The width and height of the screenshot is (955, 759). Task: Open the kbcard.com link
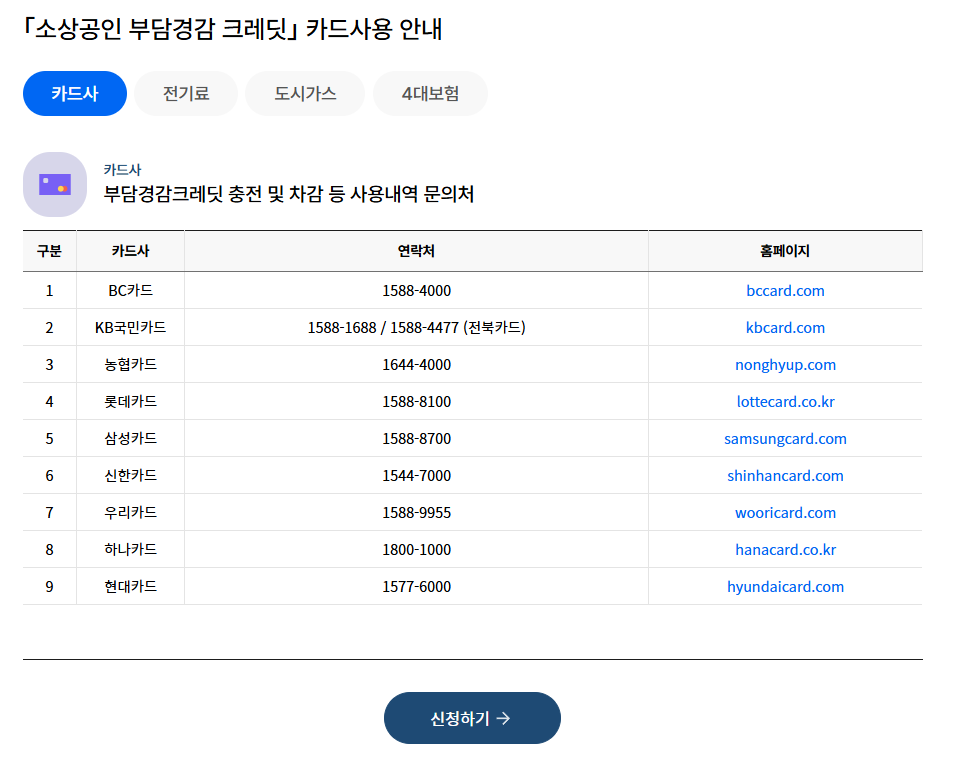click(x=785, y=328)
